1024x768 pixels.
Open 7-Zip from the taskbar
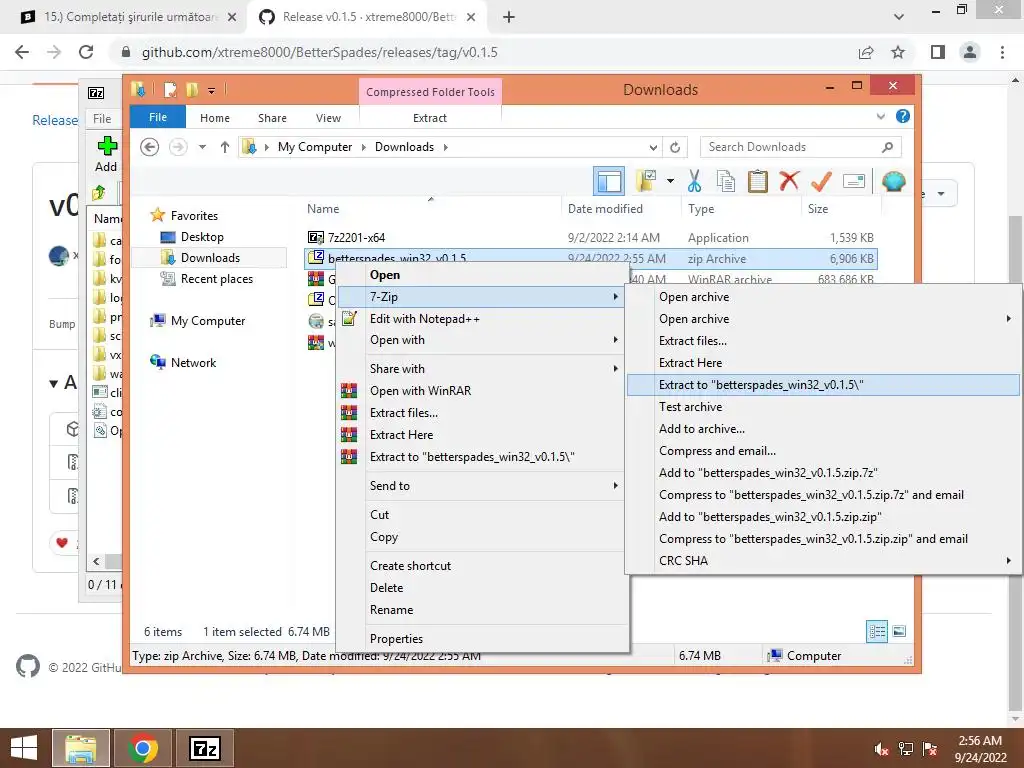point(205,748)
